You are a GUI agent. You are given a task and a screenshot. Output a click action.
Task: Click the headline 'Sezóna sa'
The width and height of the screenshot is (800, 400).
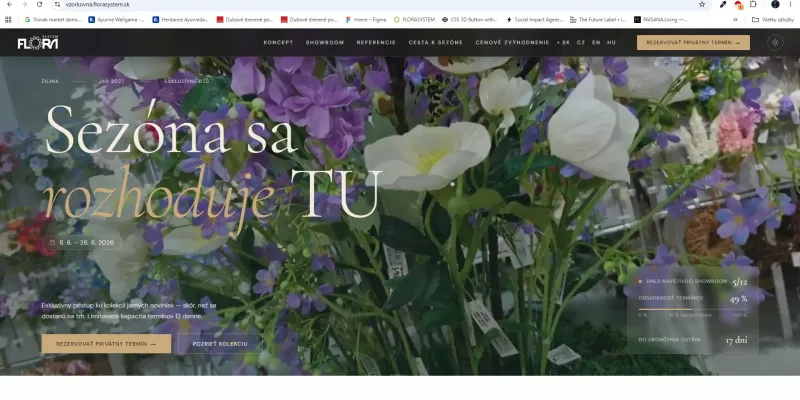click(x=171, y=130)
